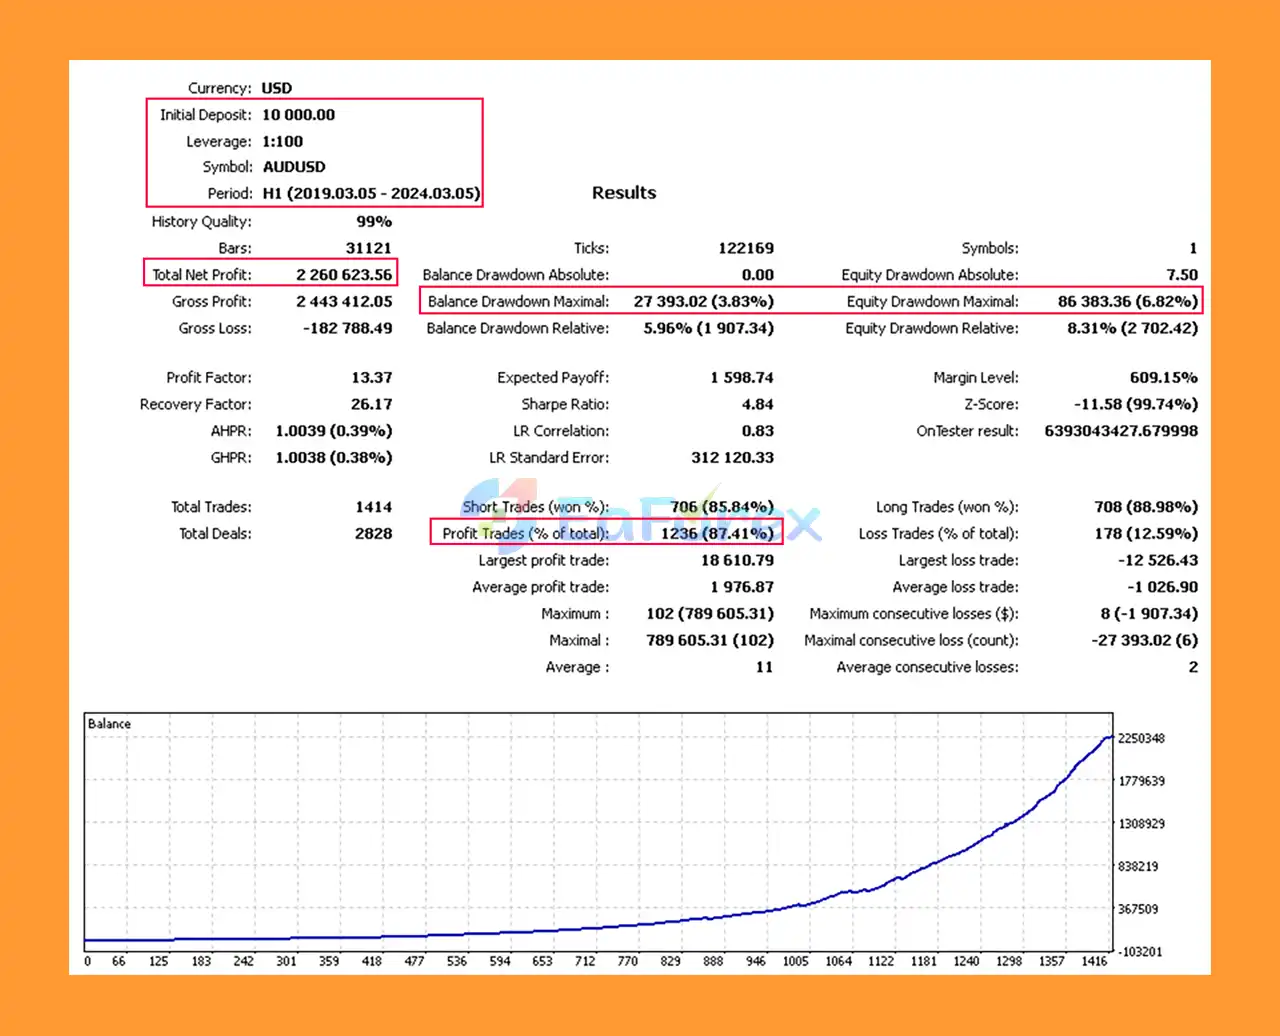Click the Equity Drawdown Maximal value
Screen dimensions: 1280x1036
coord(1127,300)
